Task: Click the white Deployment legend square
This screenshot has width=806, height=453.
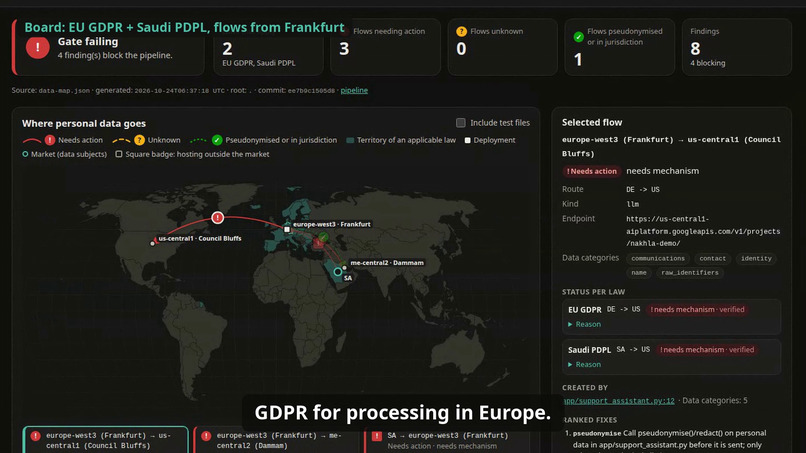Action: coord(467,140)
